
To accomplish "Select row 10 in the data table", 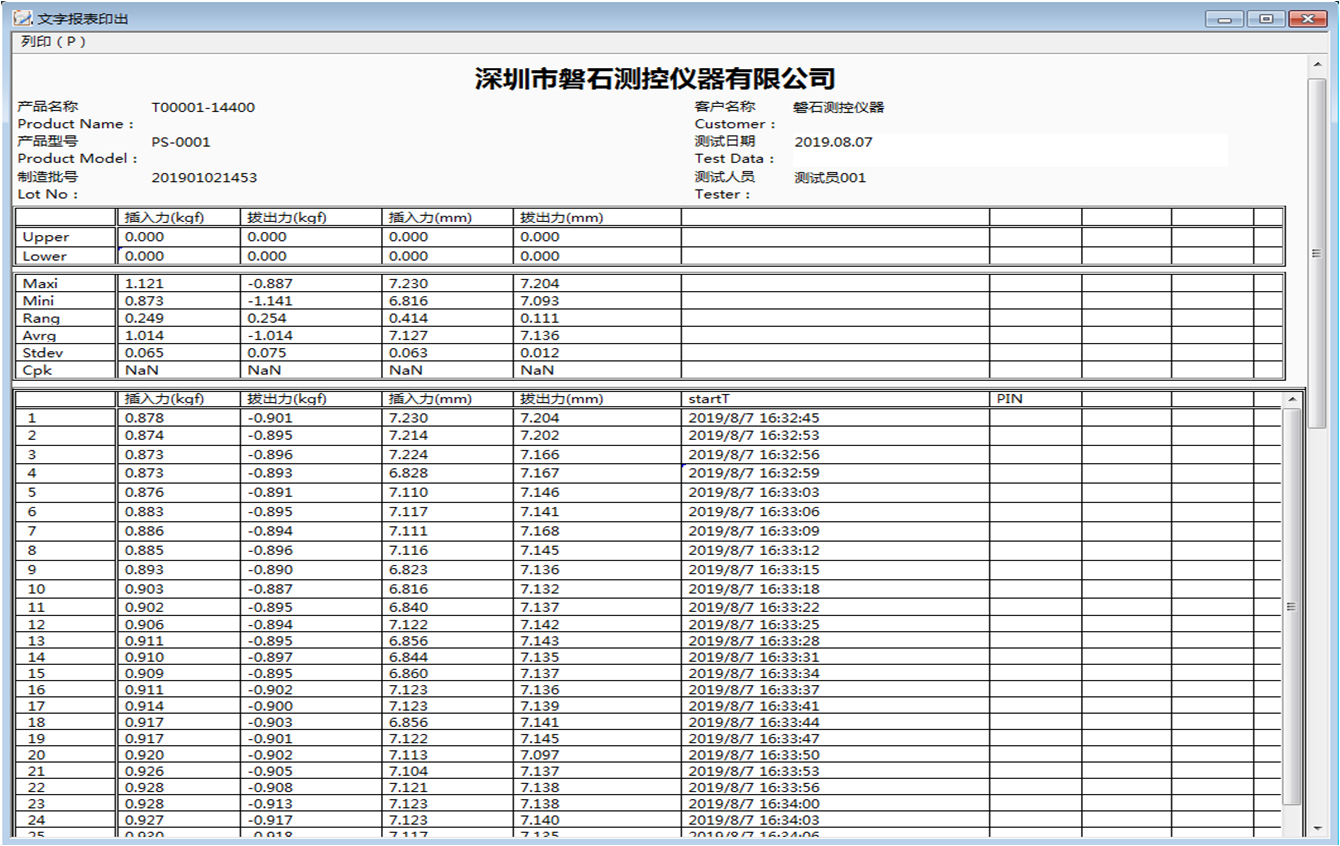I will click(x=36, y=589).
